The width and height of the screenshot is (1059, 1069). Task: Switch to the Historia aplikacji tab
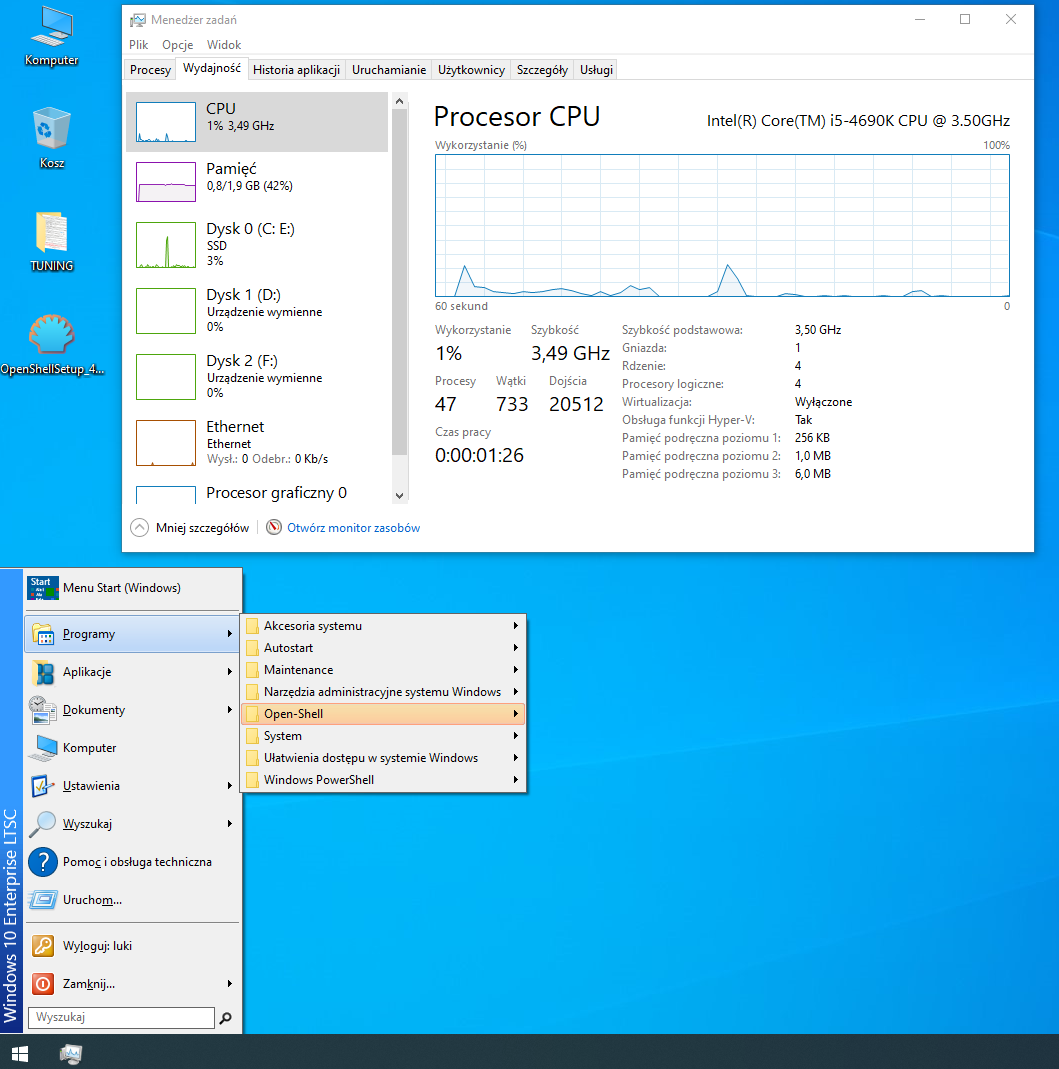pyautogui.click(x=297, y=70)
